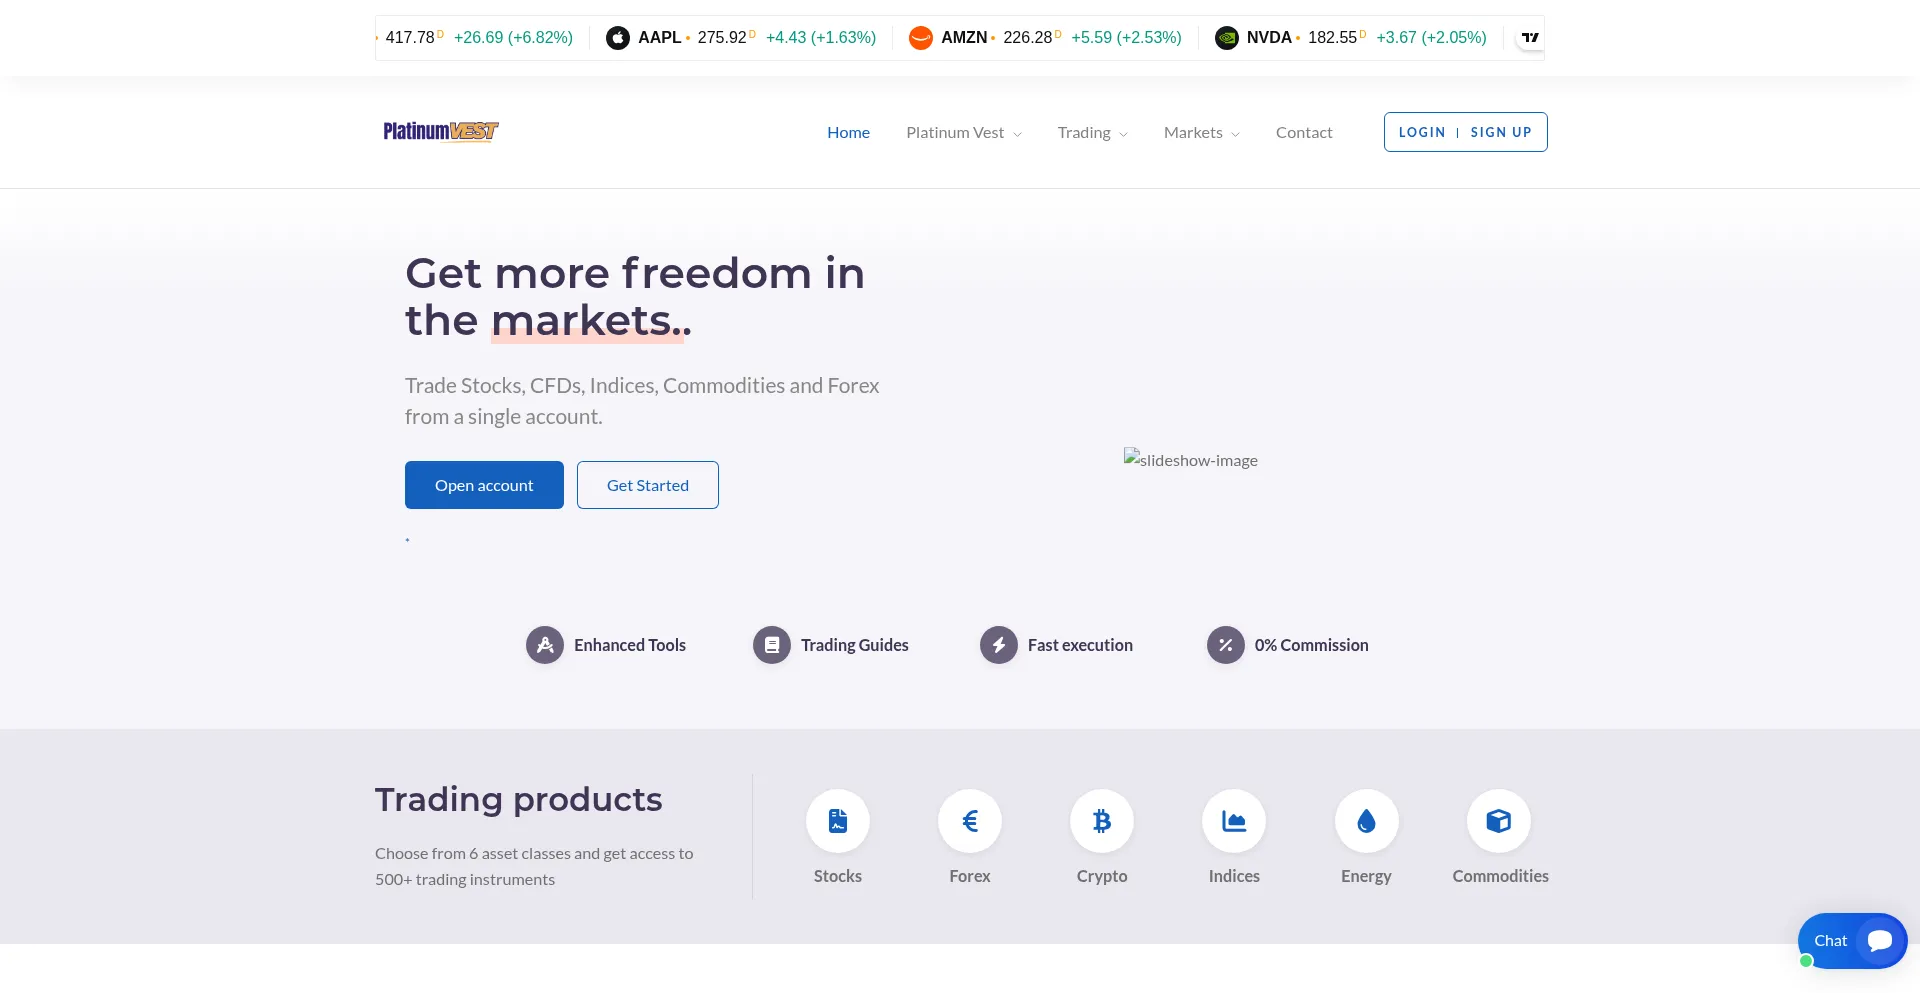The height and width of the screenshot is (993, 1920).
Task: Click the Login / Sign Up button
Action: 1465,132
